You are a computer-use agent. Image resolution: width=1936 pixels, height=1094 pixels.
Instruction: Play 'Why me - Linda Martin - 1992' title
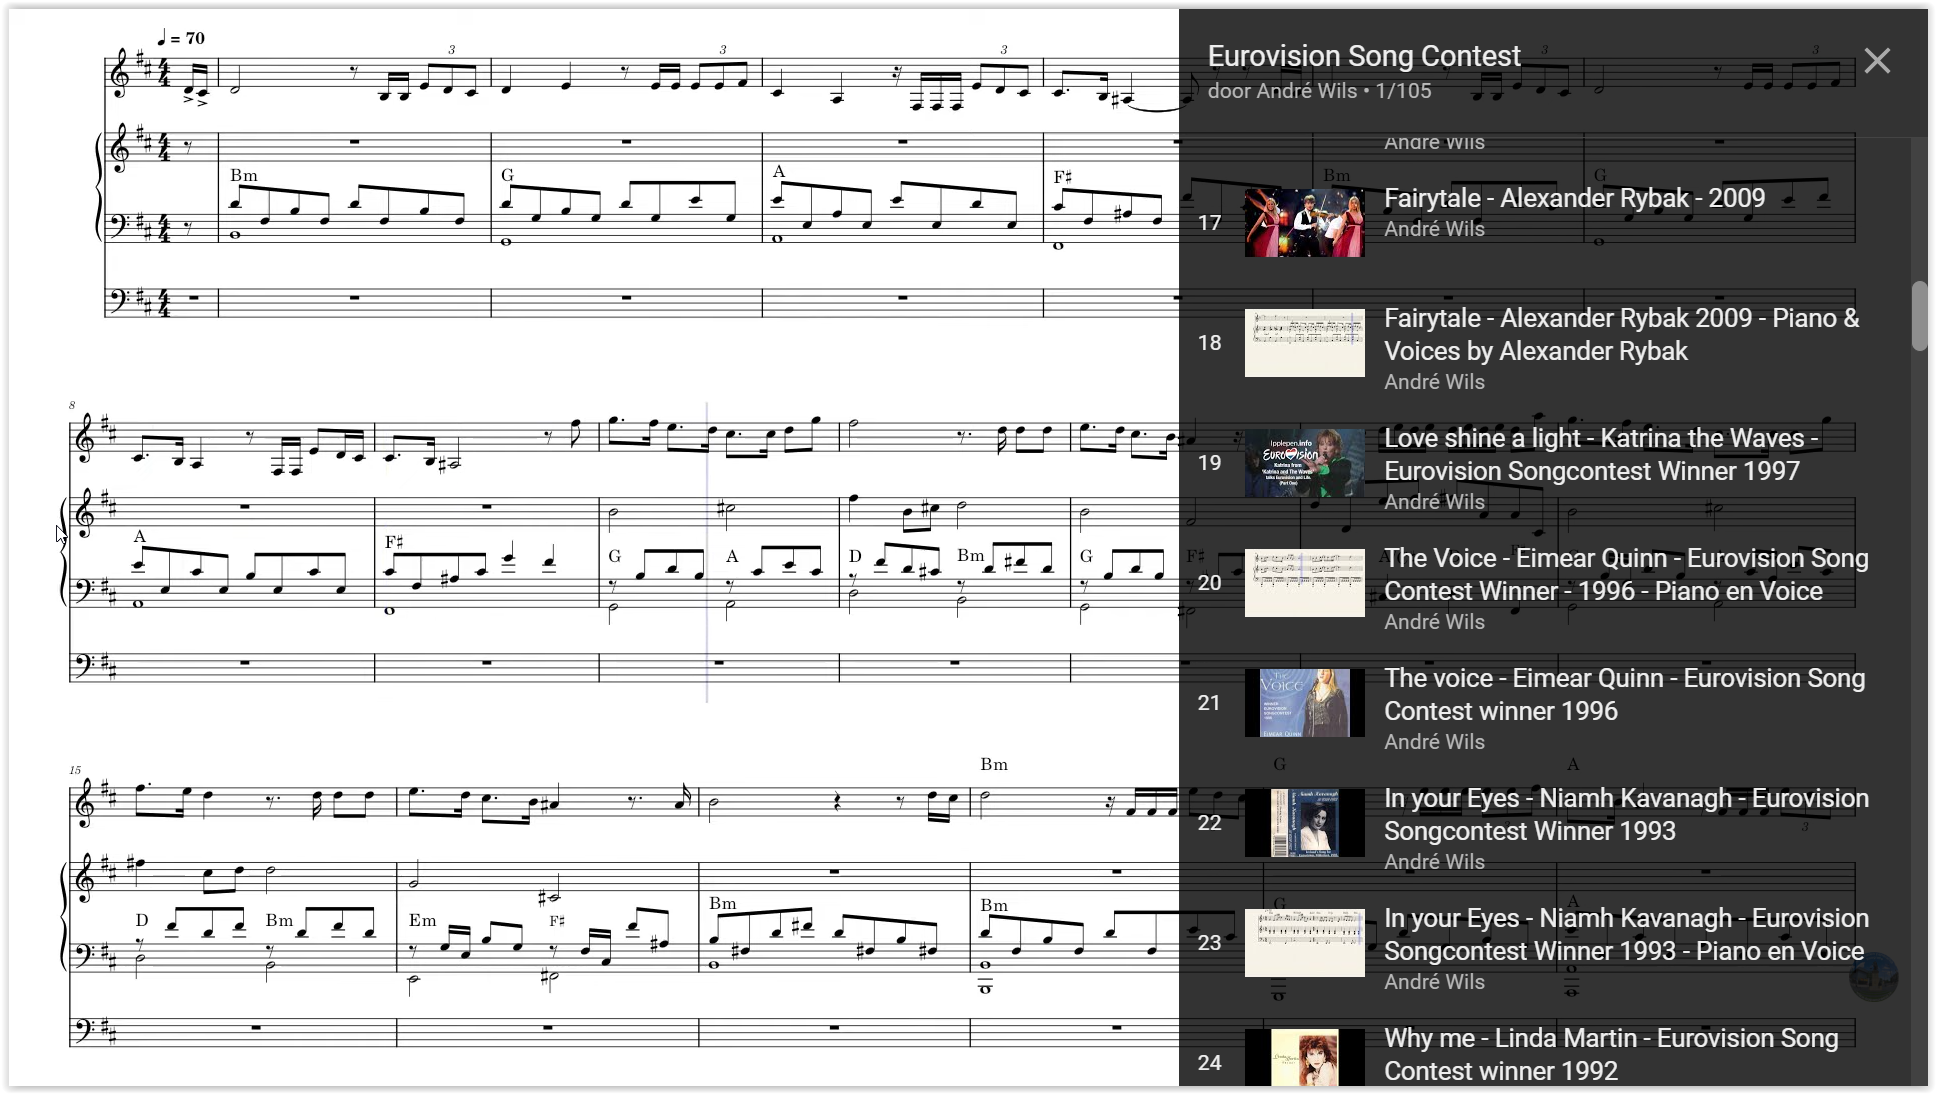tap(1611, 1054)
